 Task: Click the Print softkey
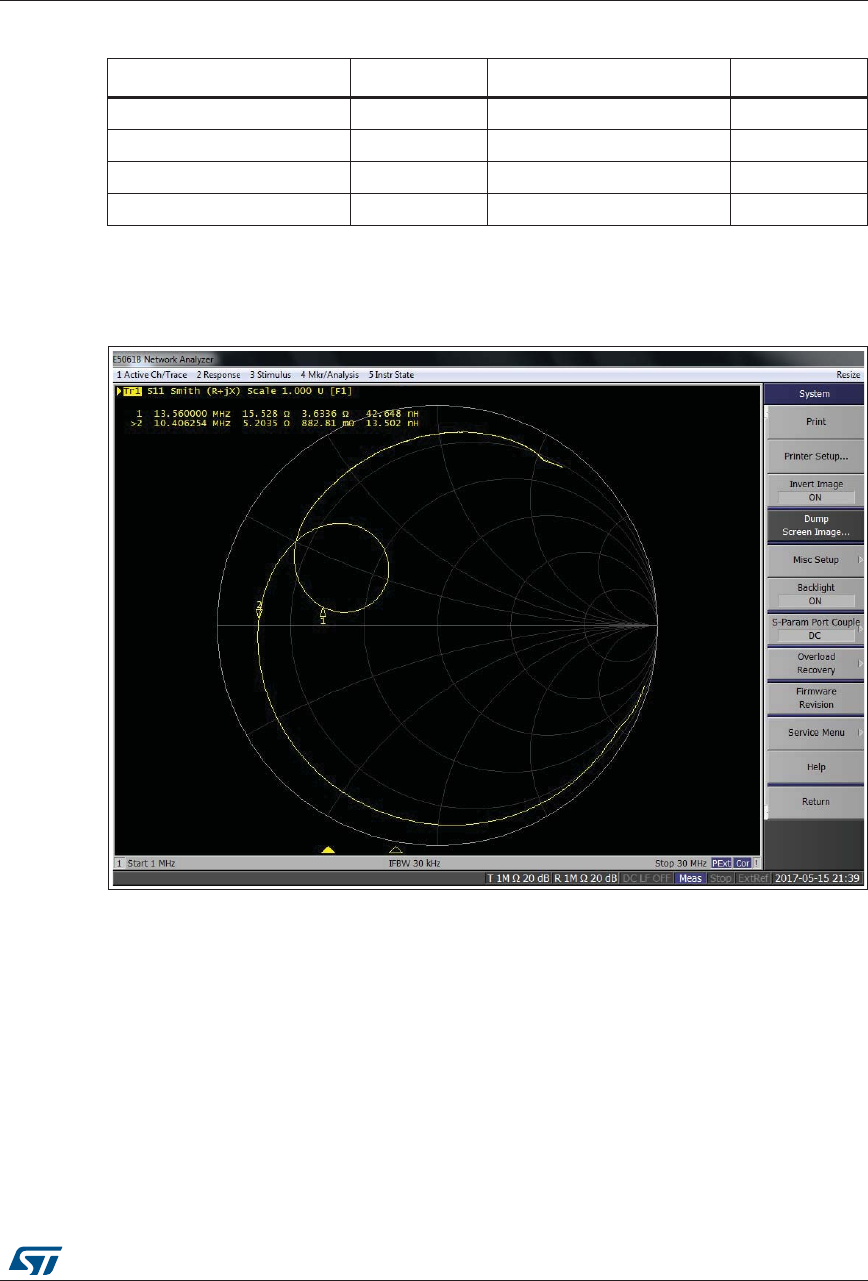(x=815, y=422)
